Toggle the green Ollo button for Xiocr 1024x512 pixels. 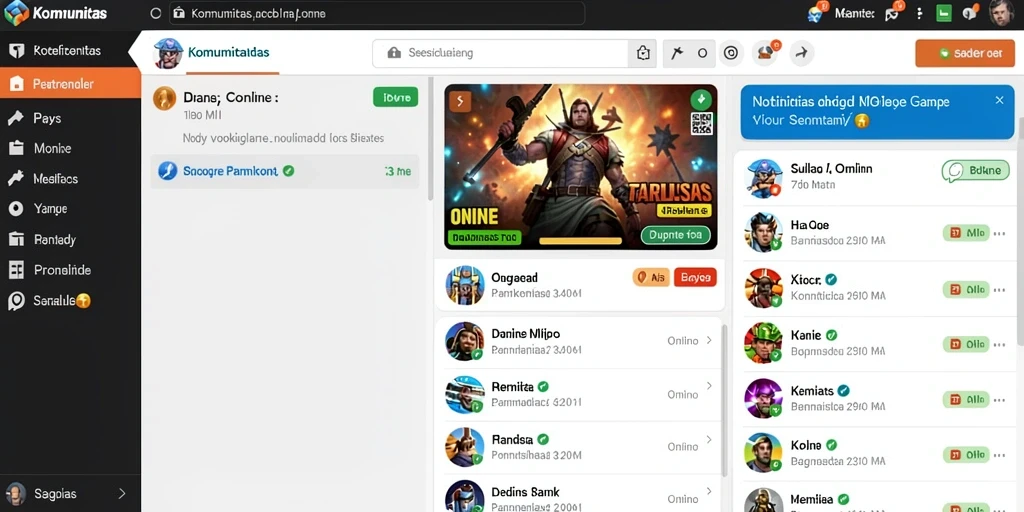pos(966,289)
